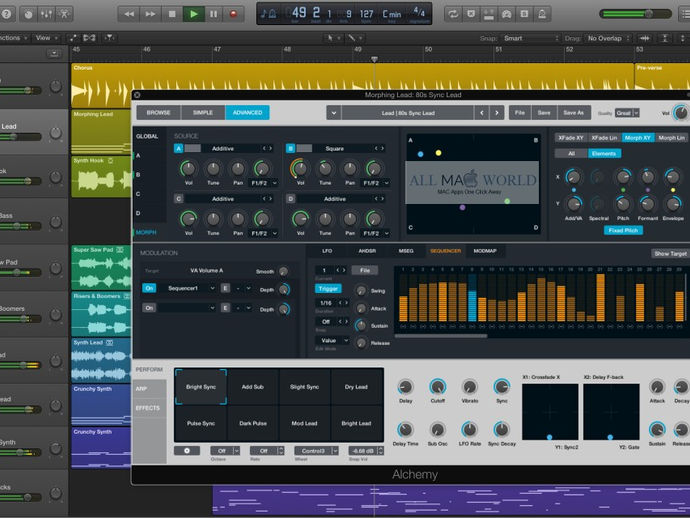The image size is (690, 518).
Task: Switch to the MSEG modulation tab
Action: point(406,251)
